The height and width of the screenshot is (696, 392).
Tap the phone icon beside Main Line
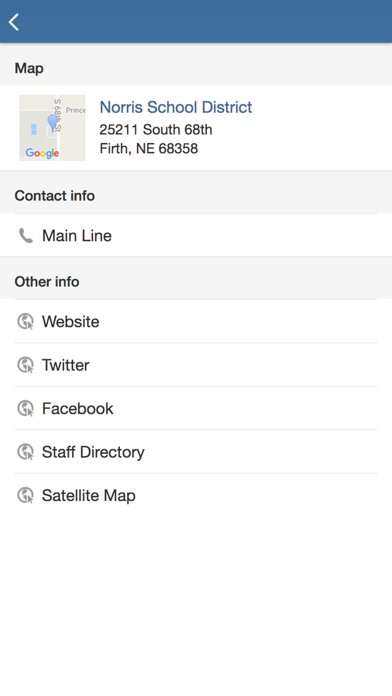point(26,236)
